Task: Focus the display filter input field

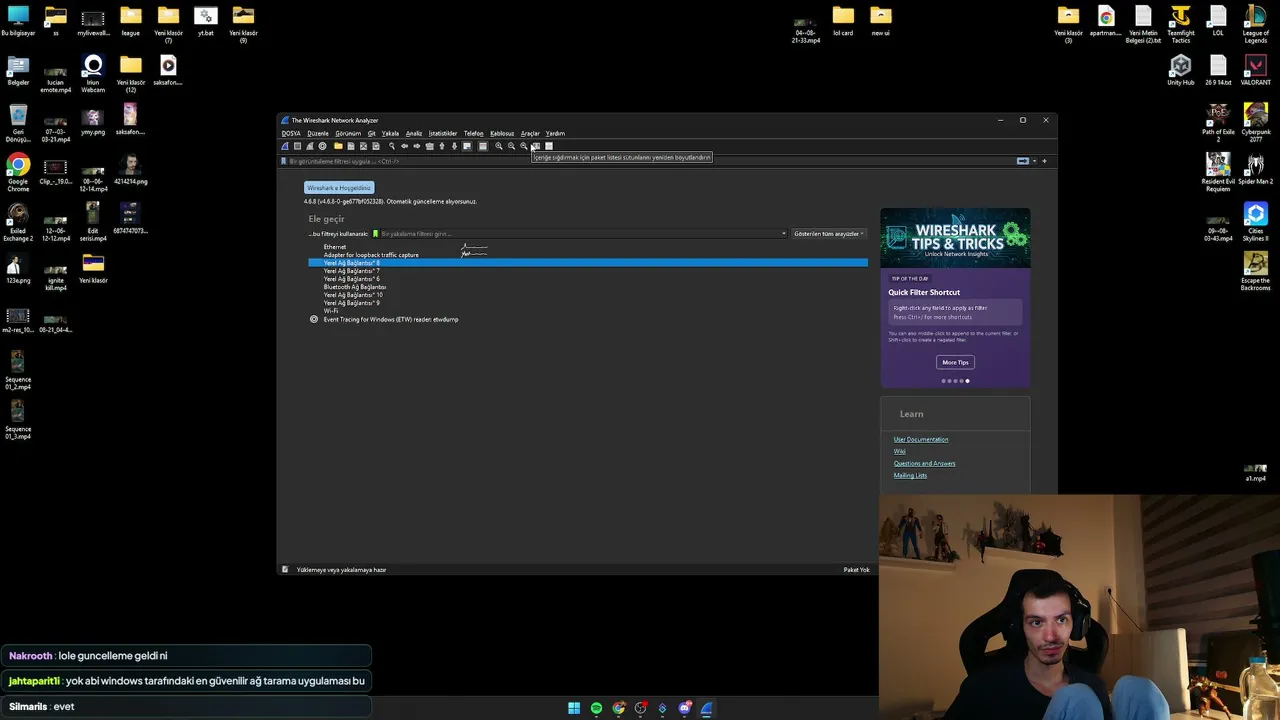Action: [x=650, y=161]
